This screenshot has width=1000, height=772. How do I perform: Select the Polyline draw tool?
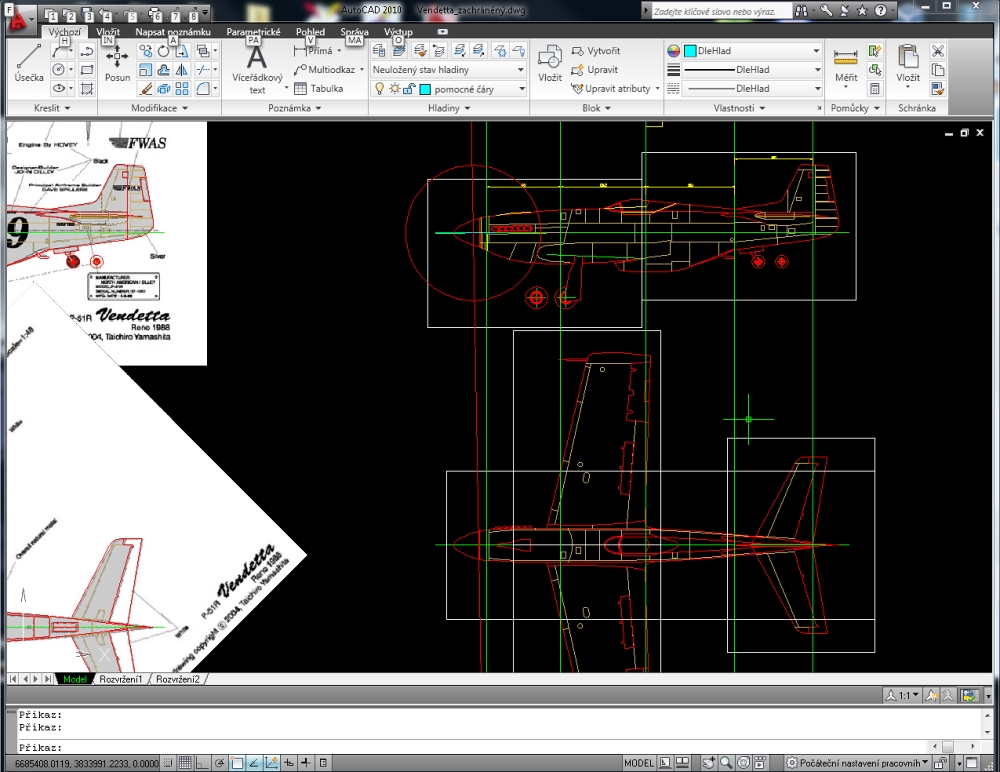pyautogui.click(x=87, y=51)
